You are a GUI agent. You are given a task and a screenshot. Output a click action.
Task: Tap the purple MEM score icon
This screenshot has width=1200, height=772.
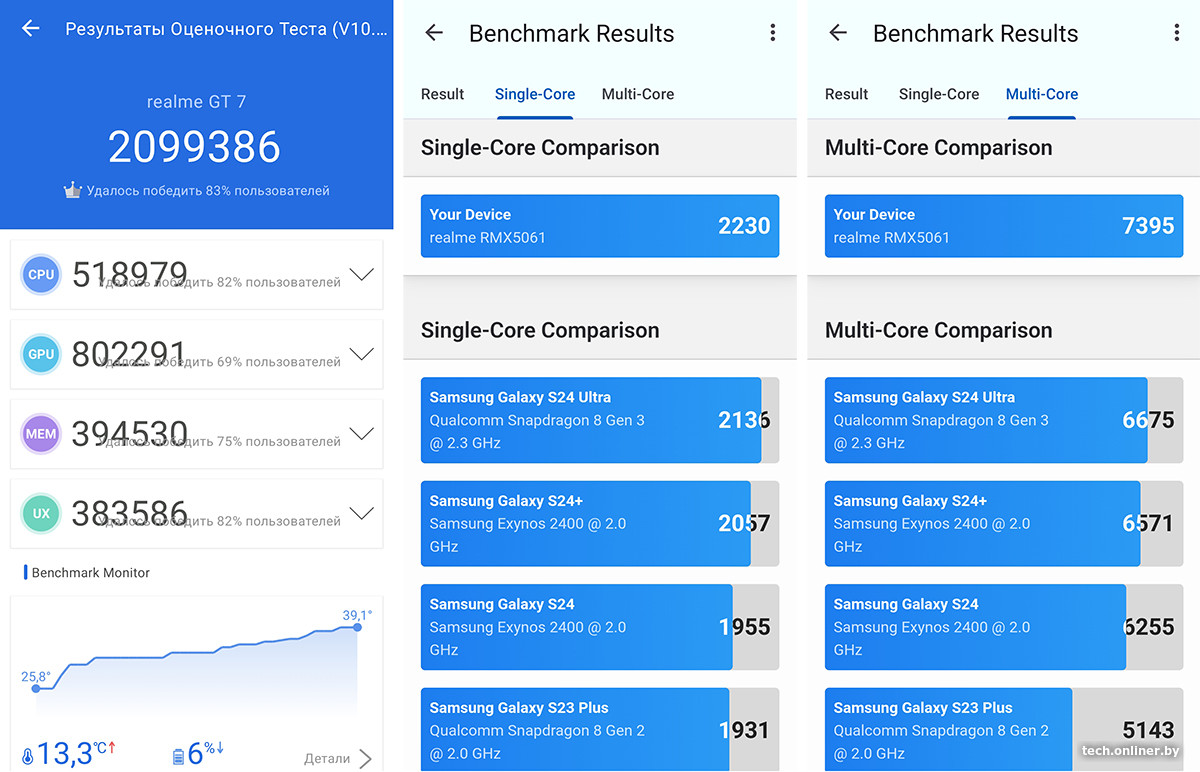(42, 434)
